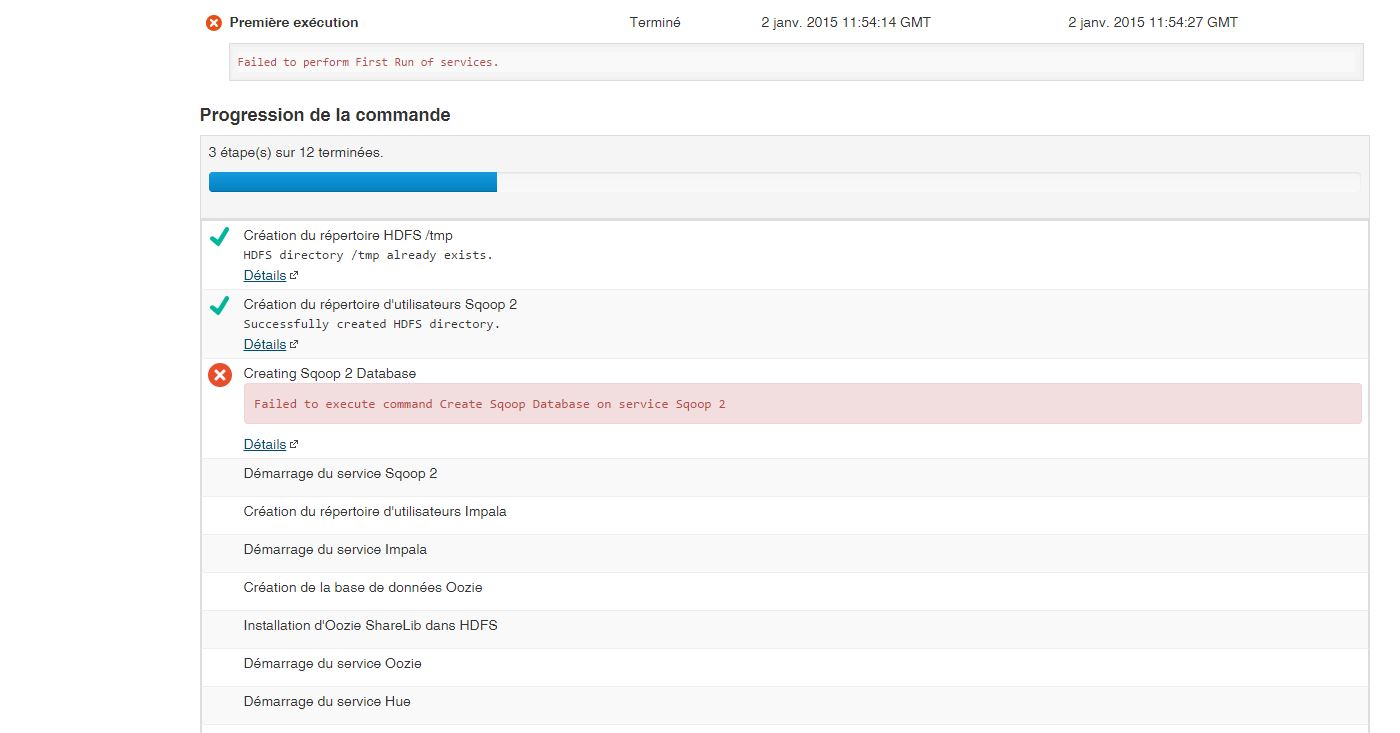Viewport: 1400px width, 733px height.
Task: Click the Installation d'Oozie ShareLib dans HDFS row
Action: click(x=370, y=625)
